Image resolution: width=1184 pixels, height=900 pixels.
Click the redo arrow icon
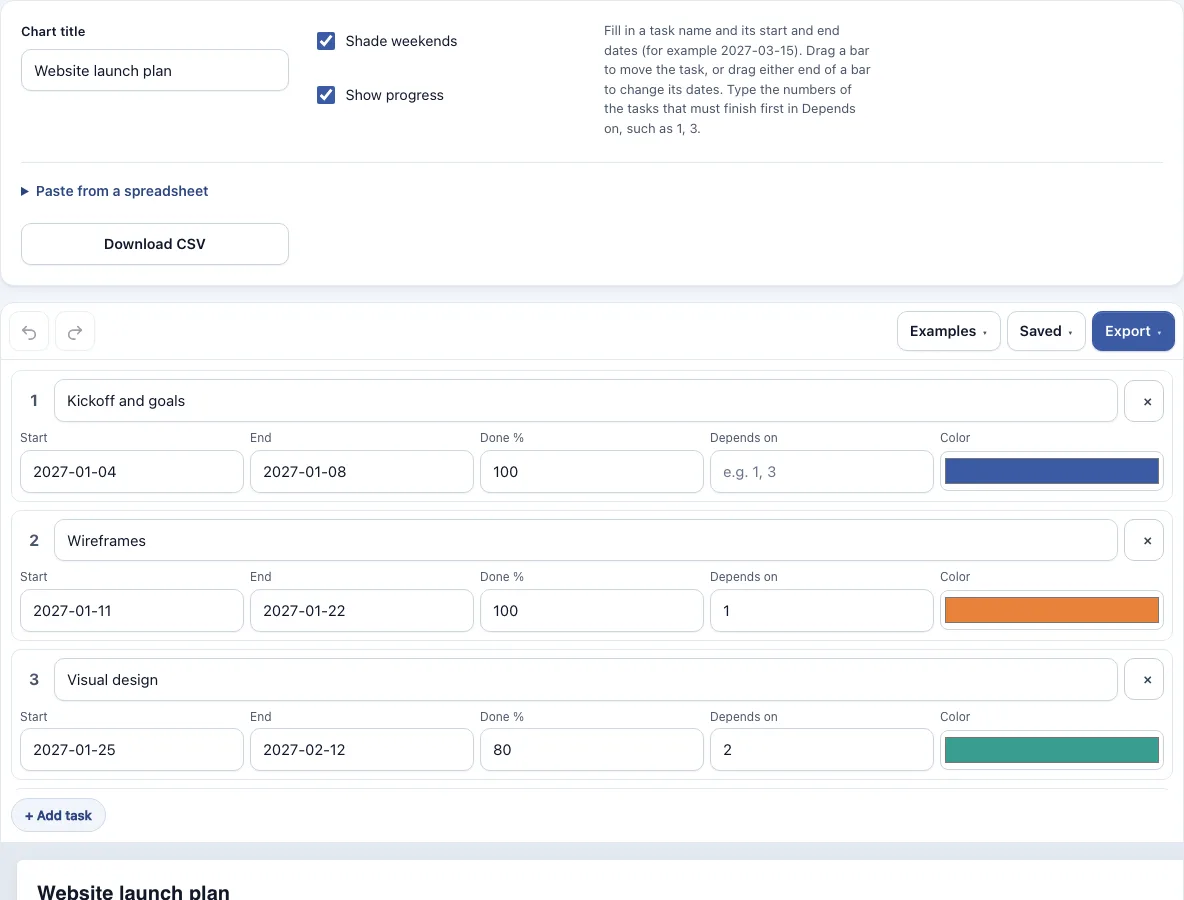pos(75,332)
